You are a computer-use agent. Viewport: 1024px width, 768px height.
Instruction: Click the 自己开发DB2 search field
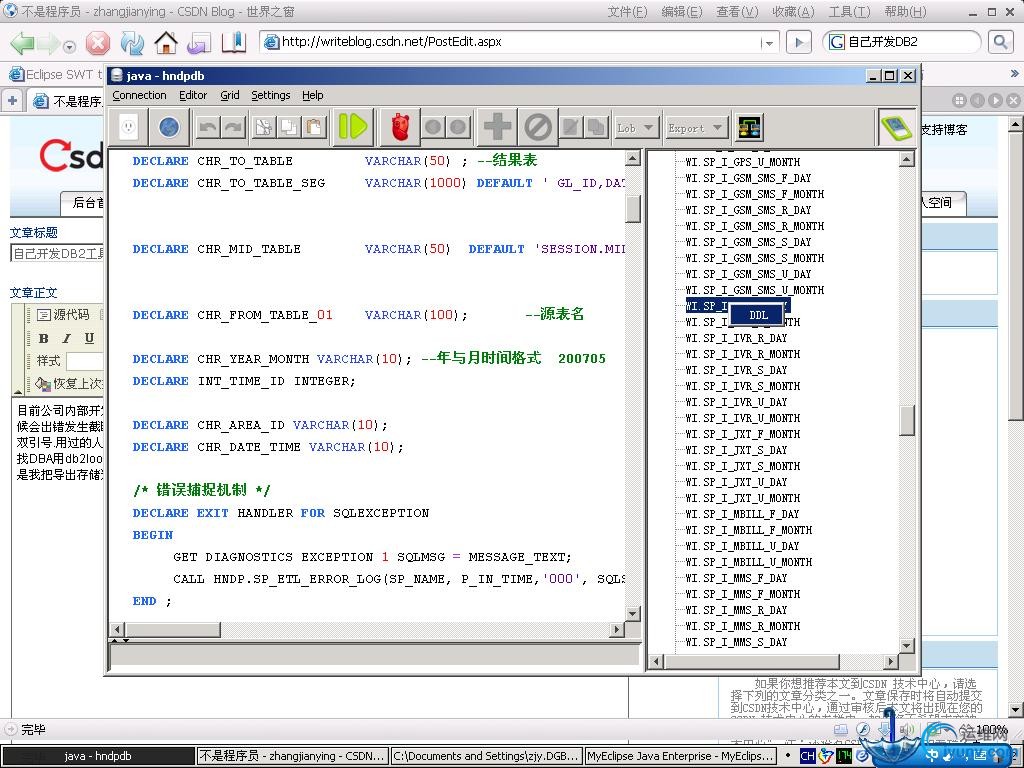901,42
